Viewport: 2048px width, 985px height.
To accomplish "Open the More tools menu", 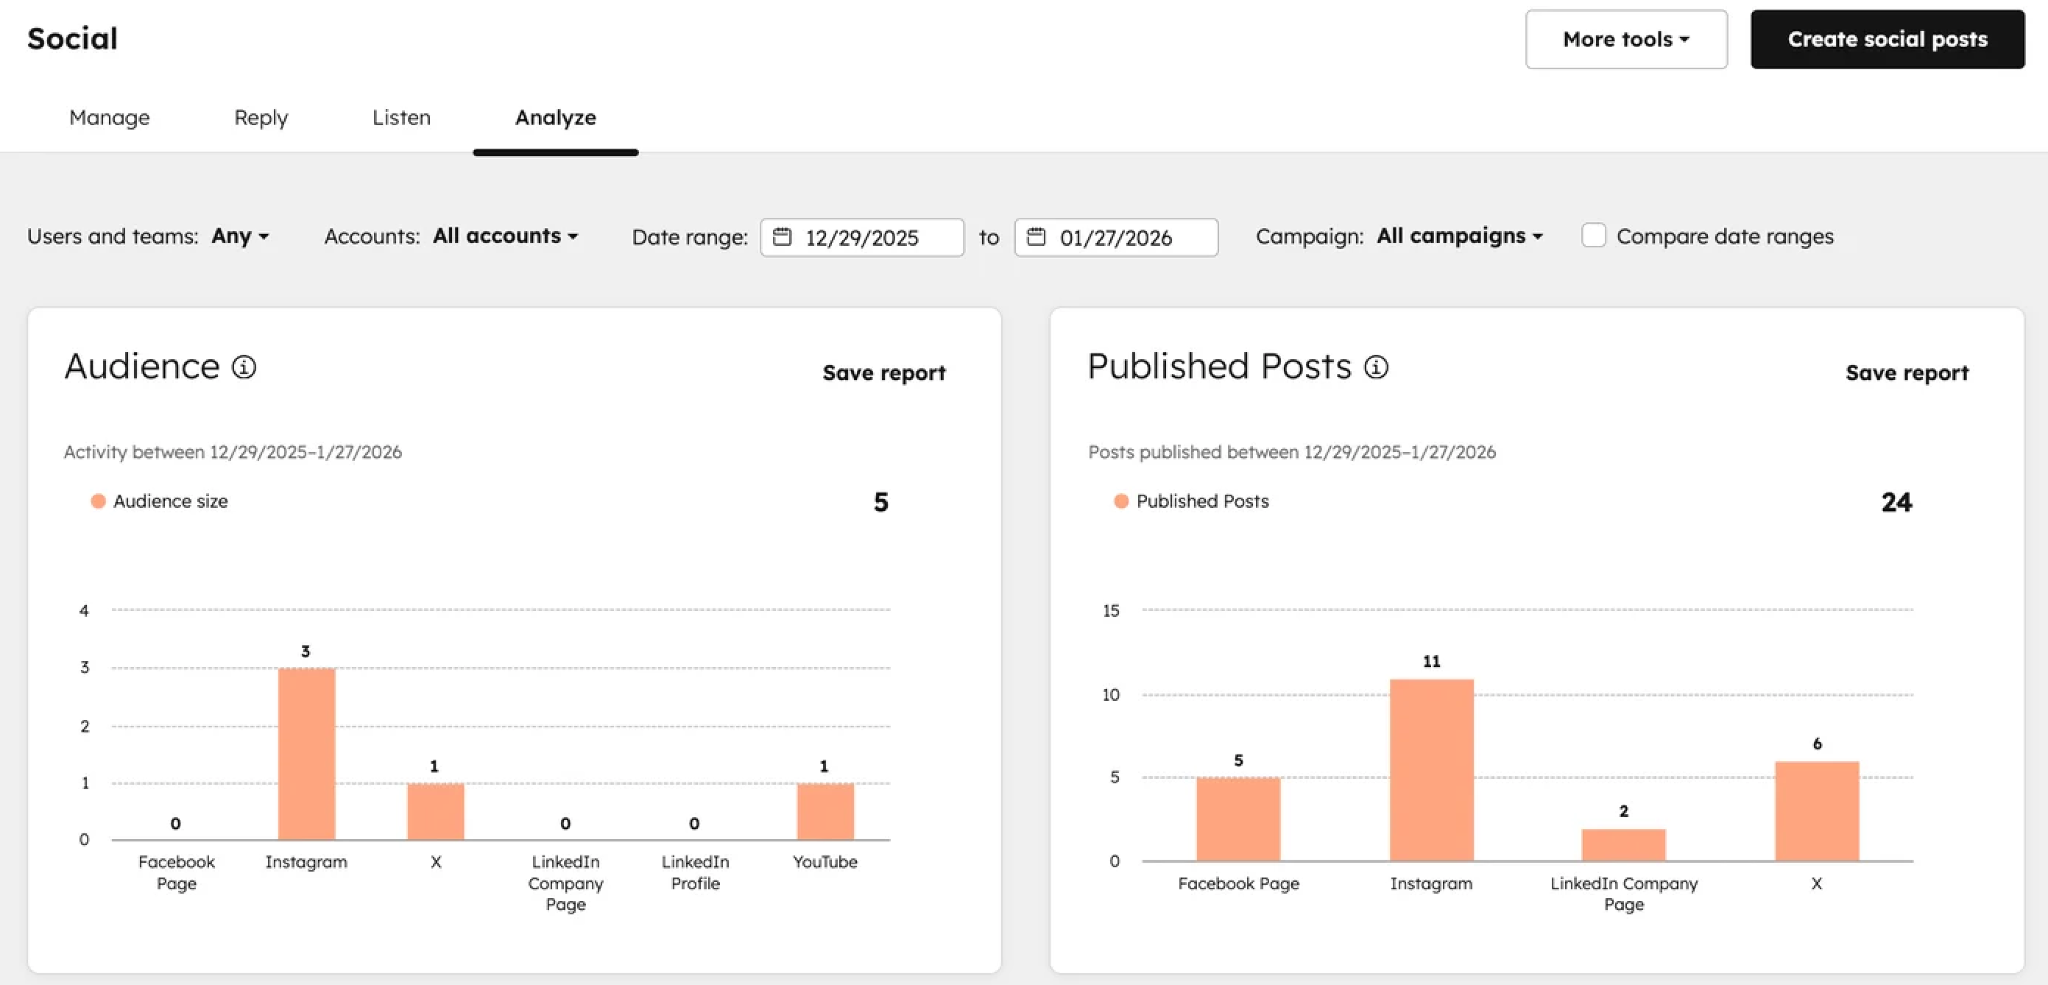I will click(x=1625, y=39).
